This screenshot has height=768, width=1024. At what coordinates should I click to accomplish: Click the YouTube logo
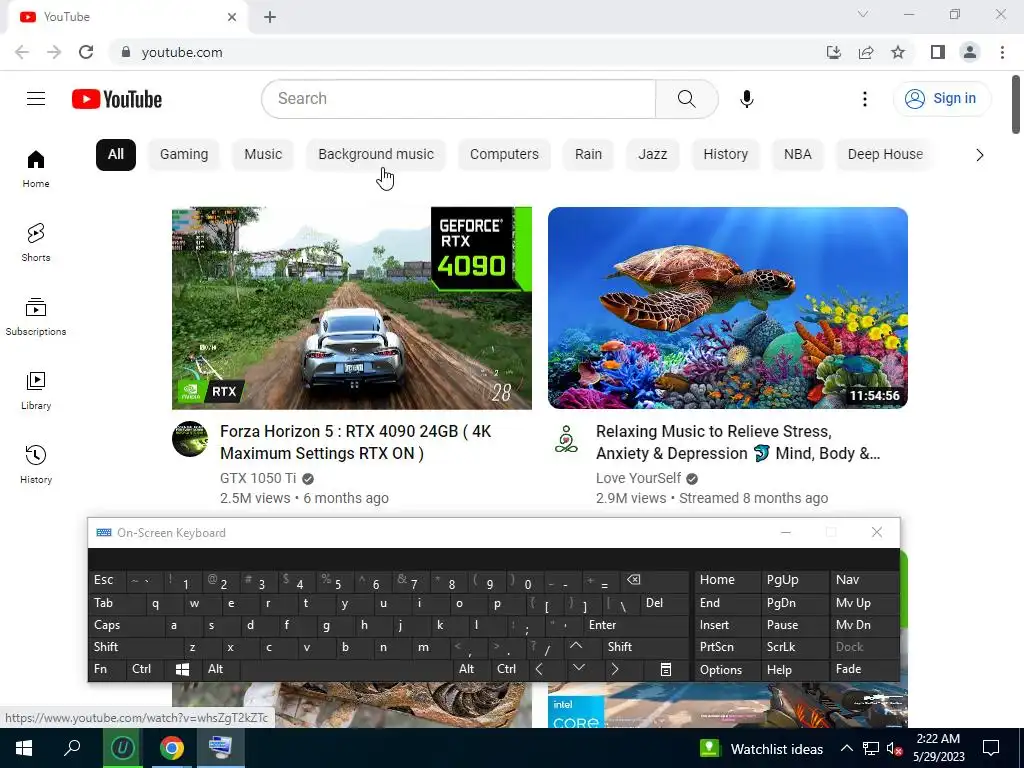[x=117, y=99]
